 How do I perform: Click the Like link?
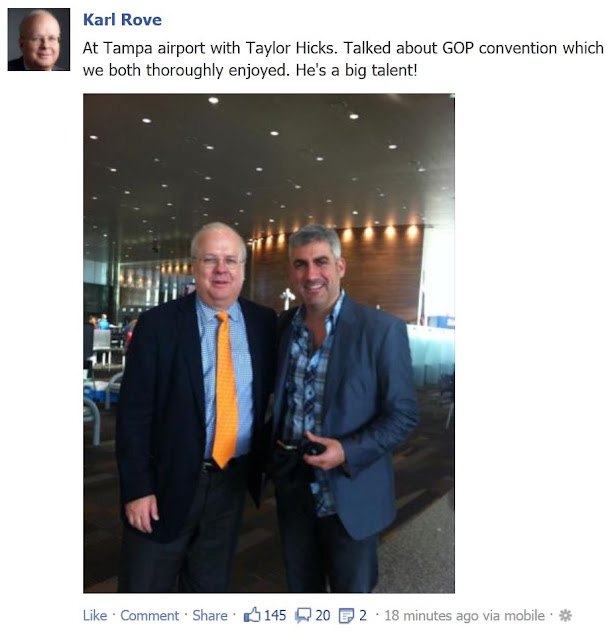click(x=95, y=615)
